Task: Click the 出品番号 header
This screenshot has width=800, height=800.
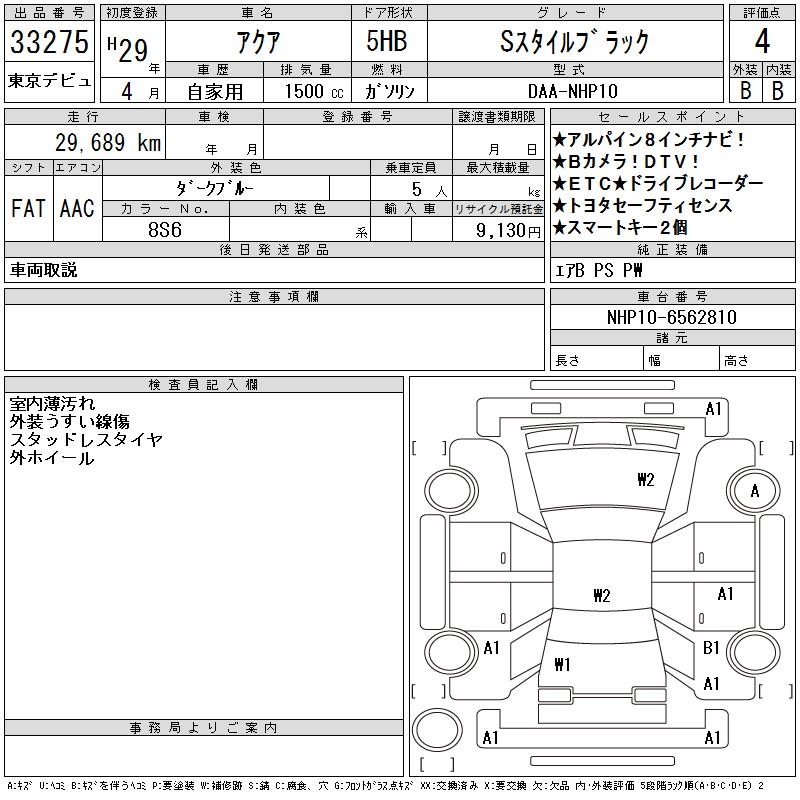Action: click(49, 13)
